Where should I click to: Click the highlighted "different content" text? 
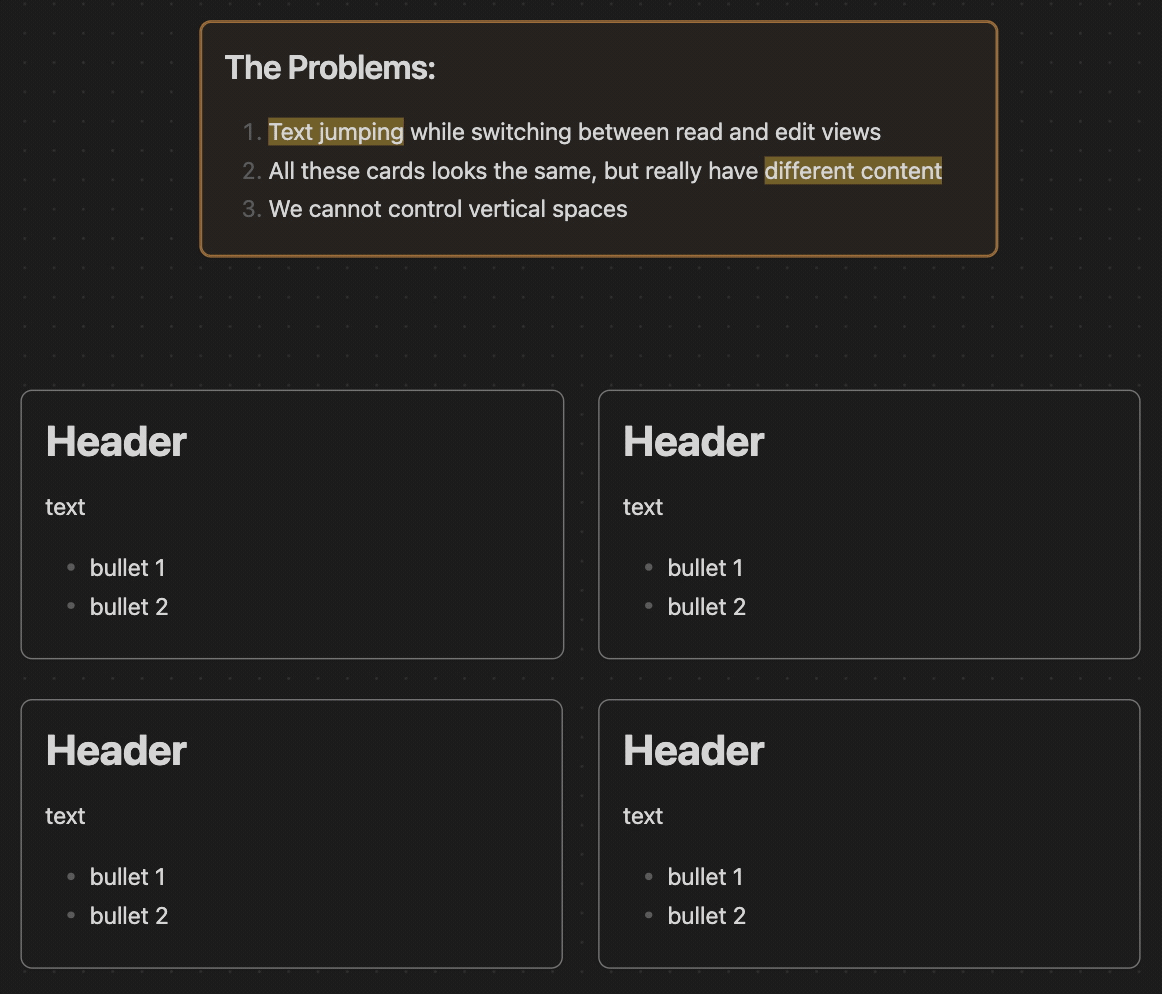853,171
